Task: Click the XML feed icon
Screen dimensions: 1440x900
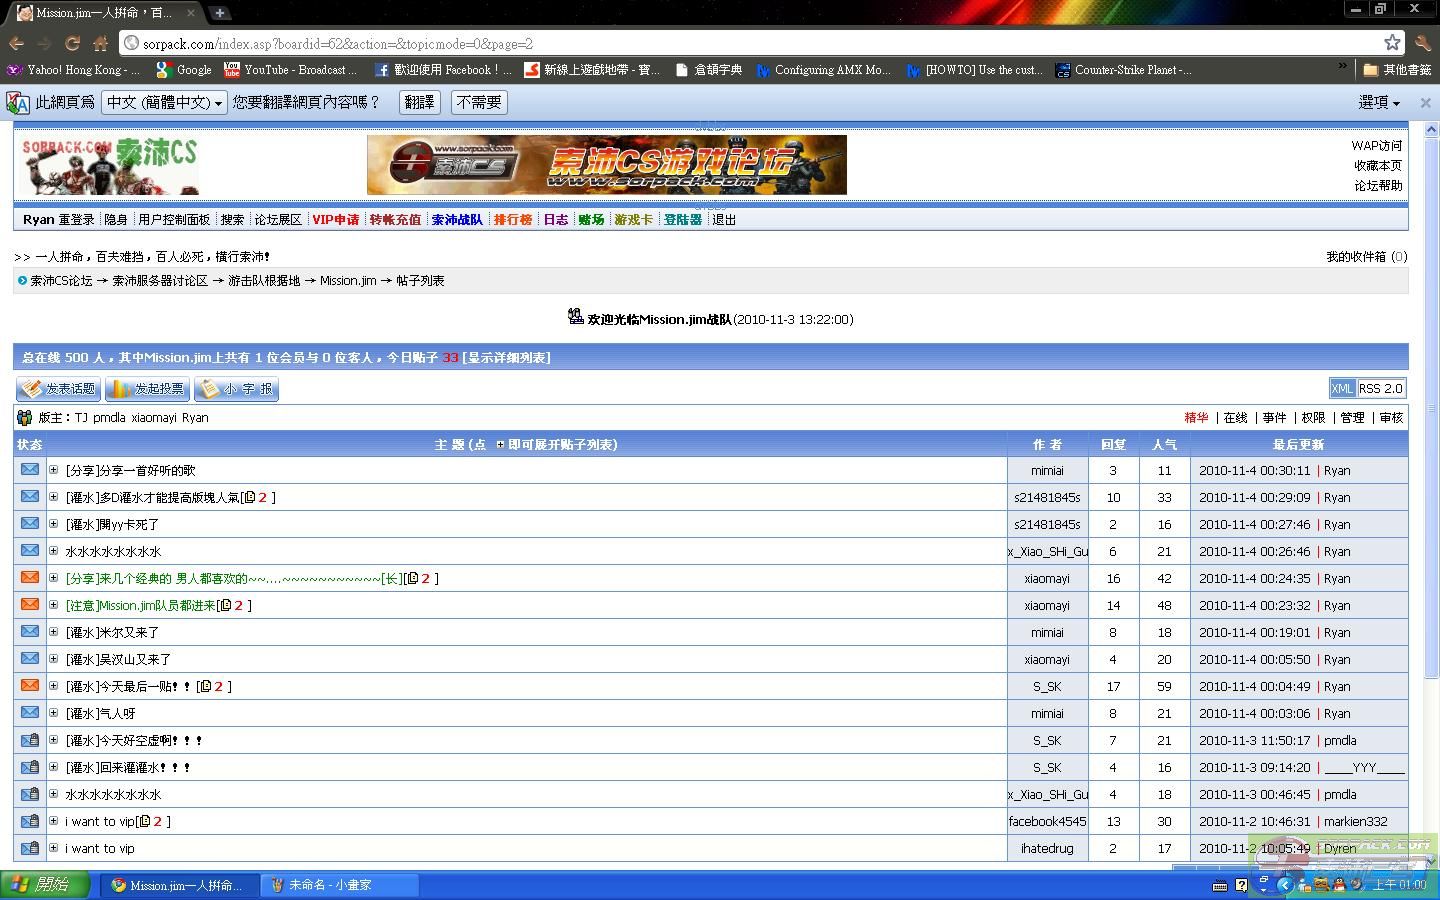Action: click(x=1342, y=389)
